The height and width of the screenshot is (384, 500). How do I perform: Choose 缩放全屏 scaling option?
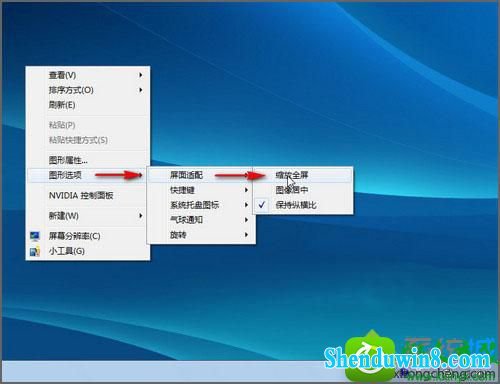303,175
